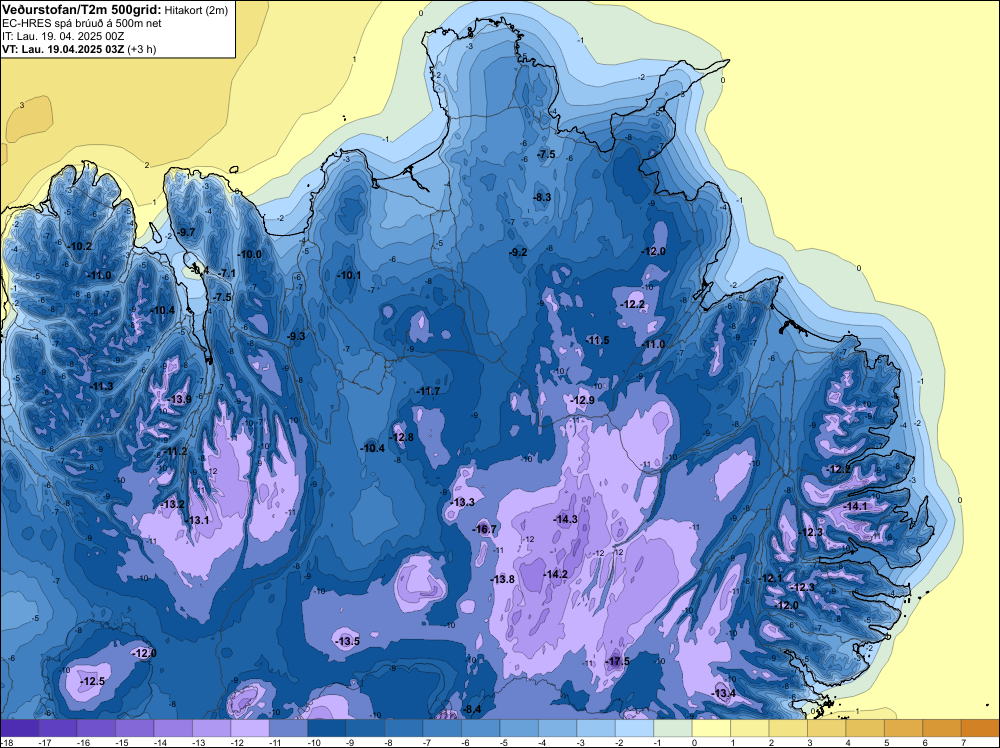Click the -12.1 temperature label
The image size is (1000, 748).
(x=771, y=578)
